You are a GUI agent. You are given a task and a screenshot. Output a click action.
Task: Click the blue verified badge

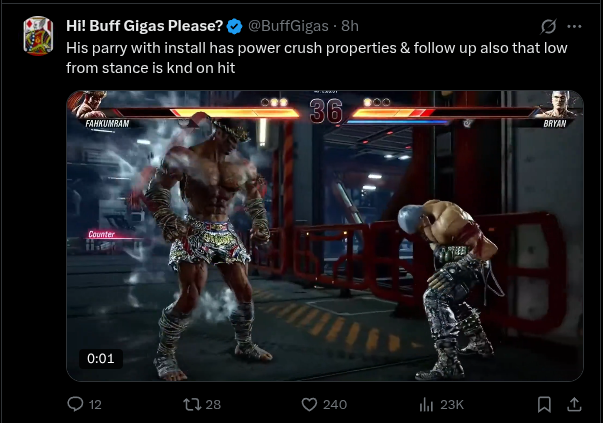235,26
